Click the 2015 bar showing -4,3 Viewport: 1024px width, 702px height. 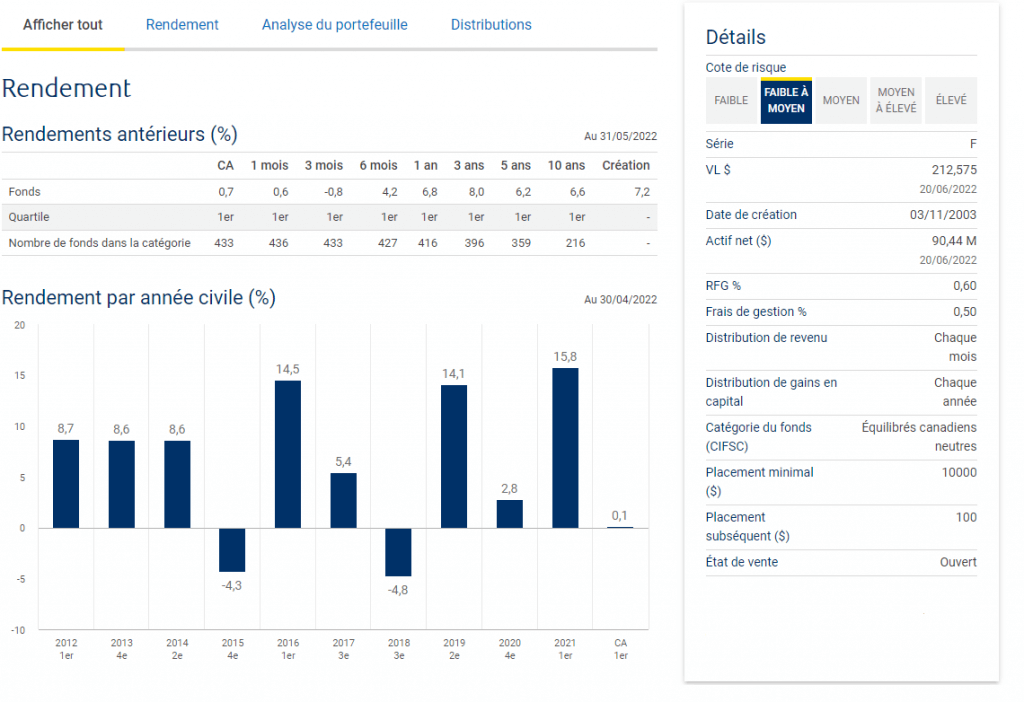pyautogui.click(x=232, y=550)
